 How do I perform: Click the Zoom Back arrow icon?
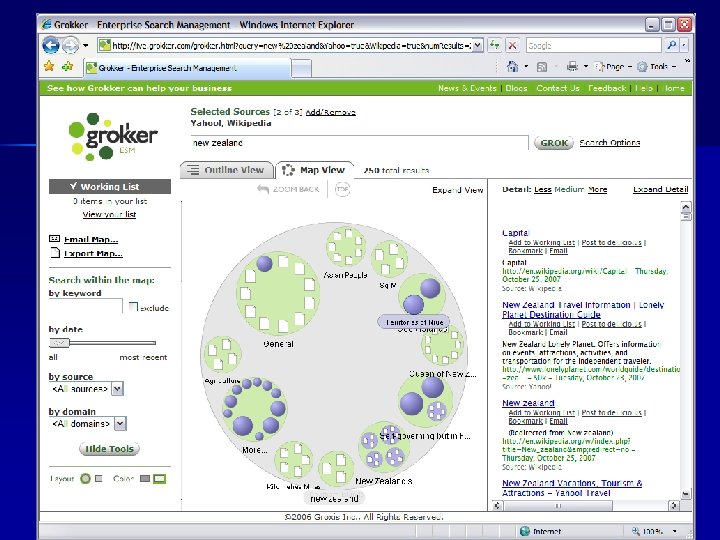point(263,189)
